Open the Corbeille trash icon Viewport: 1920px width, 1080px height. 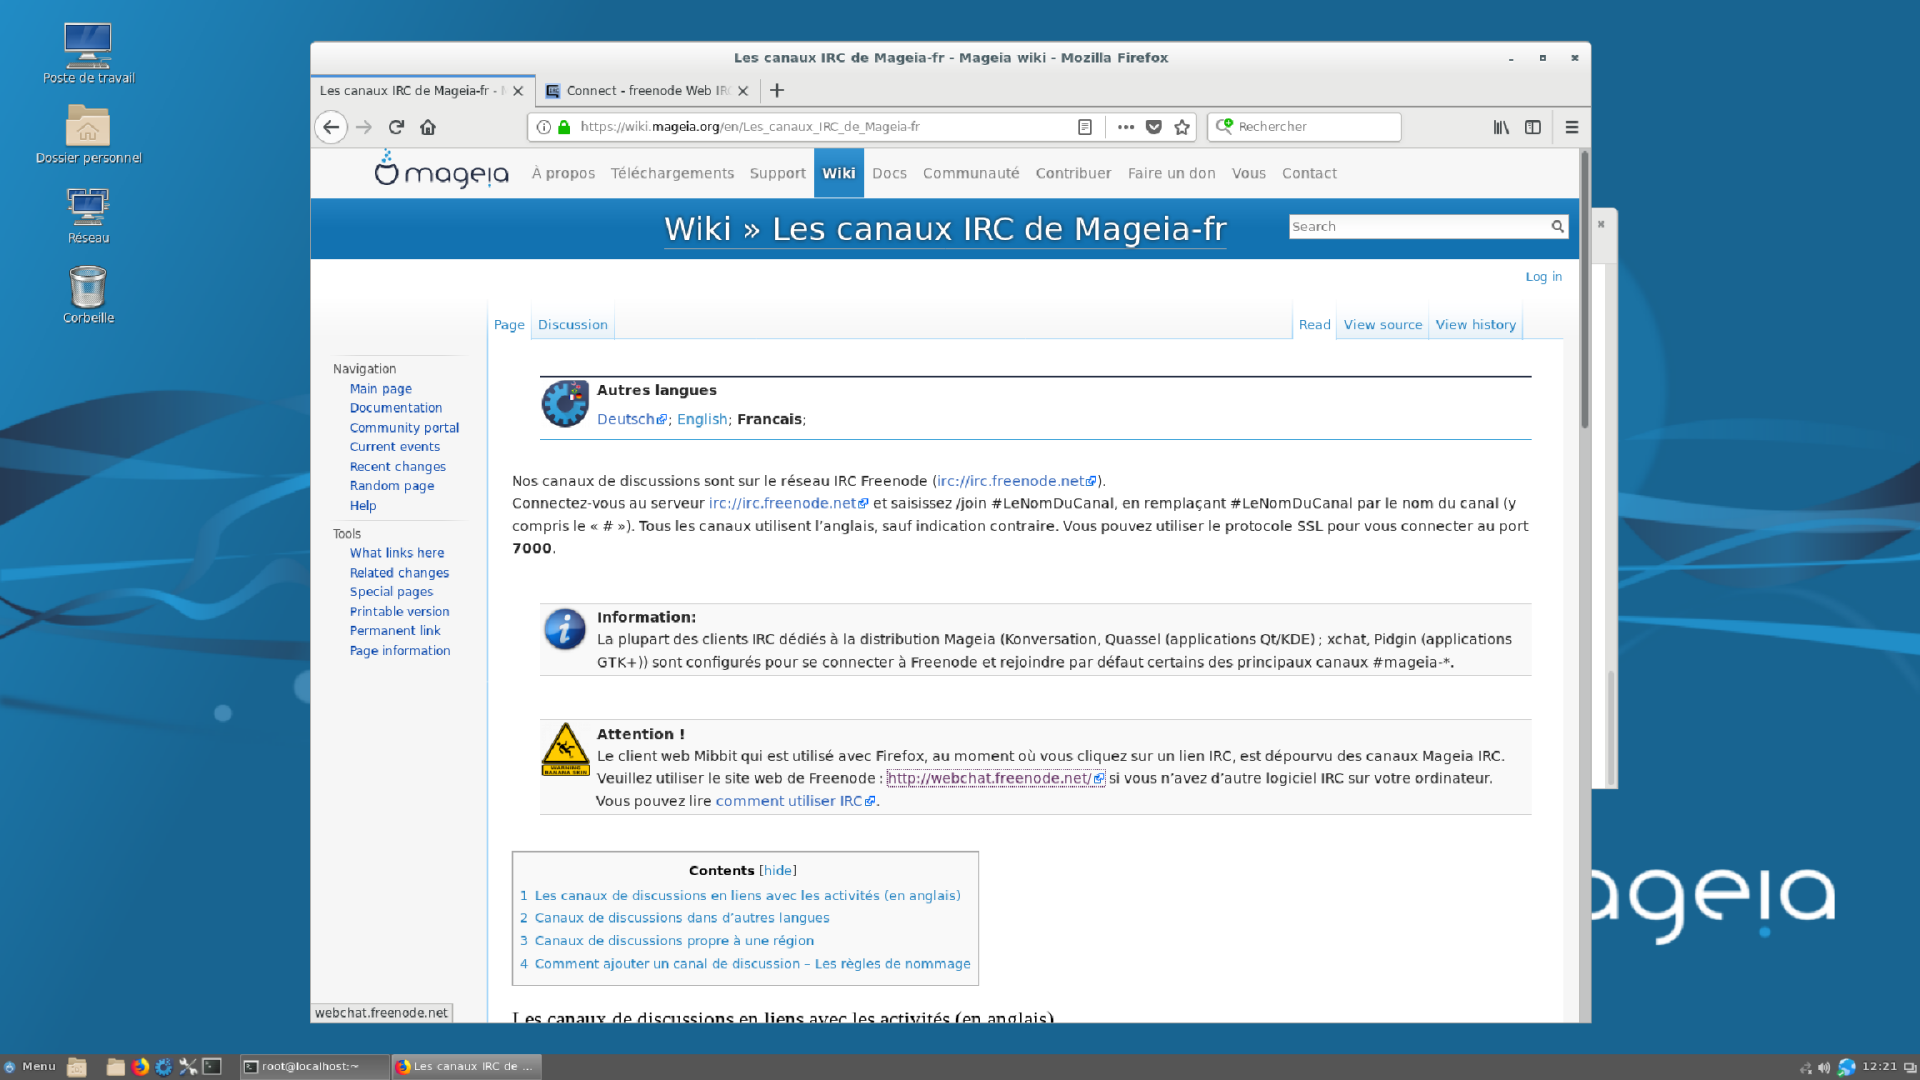(88, 294)
